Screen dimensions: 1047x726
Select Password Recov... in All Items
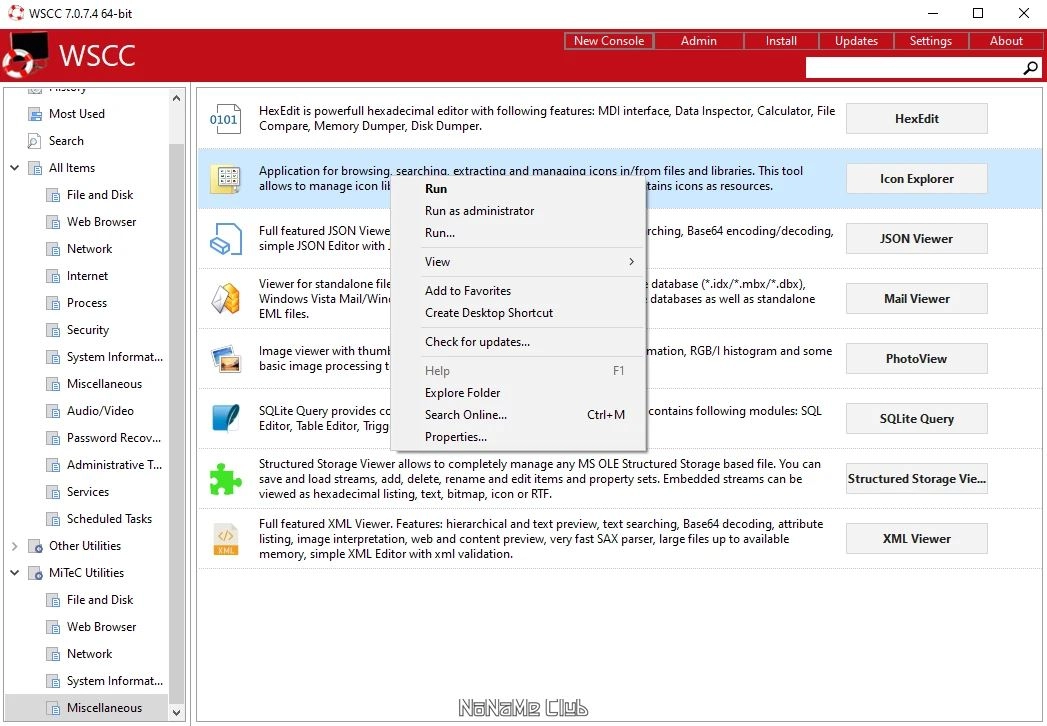coord(114,438)
